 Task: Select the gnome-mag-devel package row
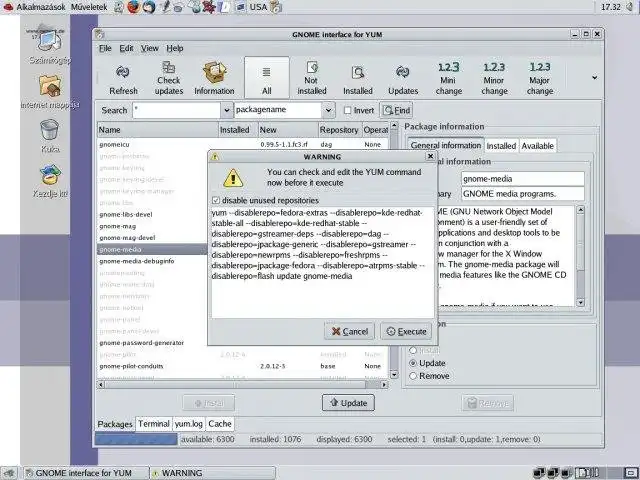(152, 238)
